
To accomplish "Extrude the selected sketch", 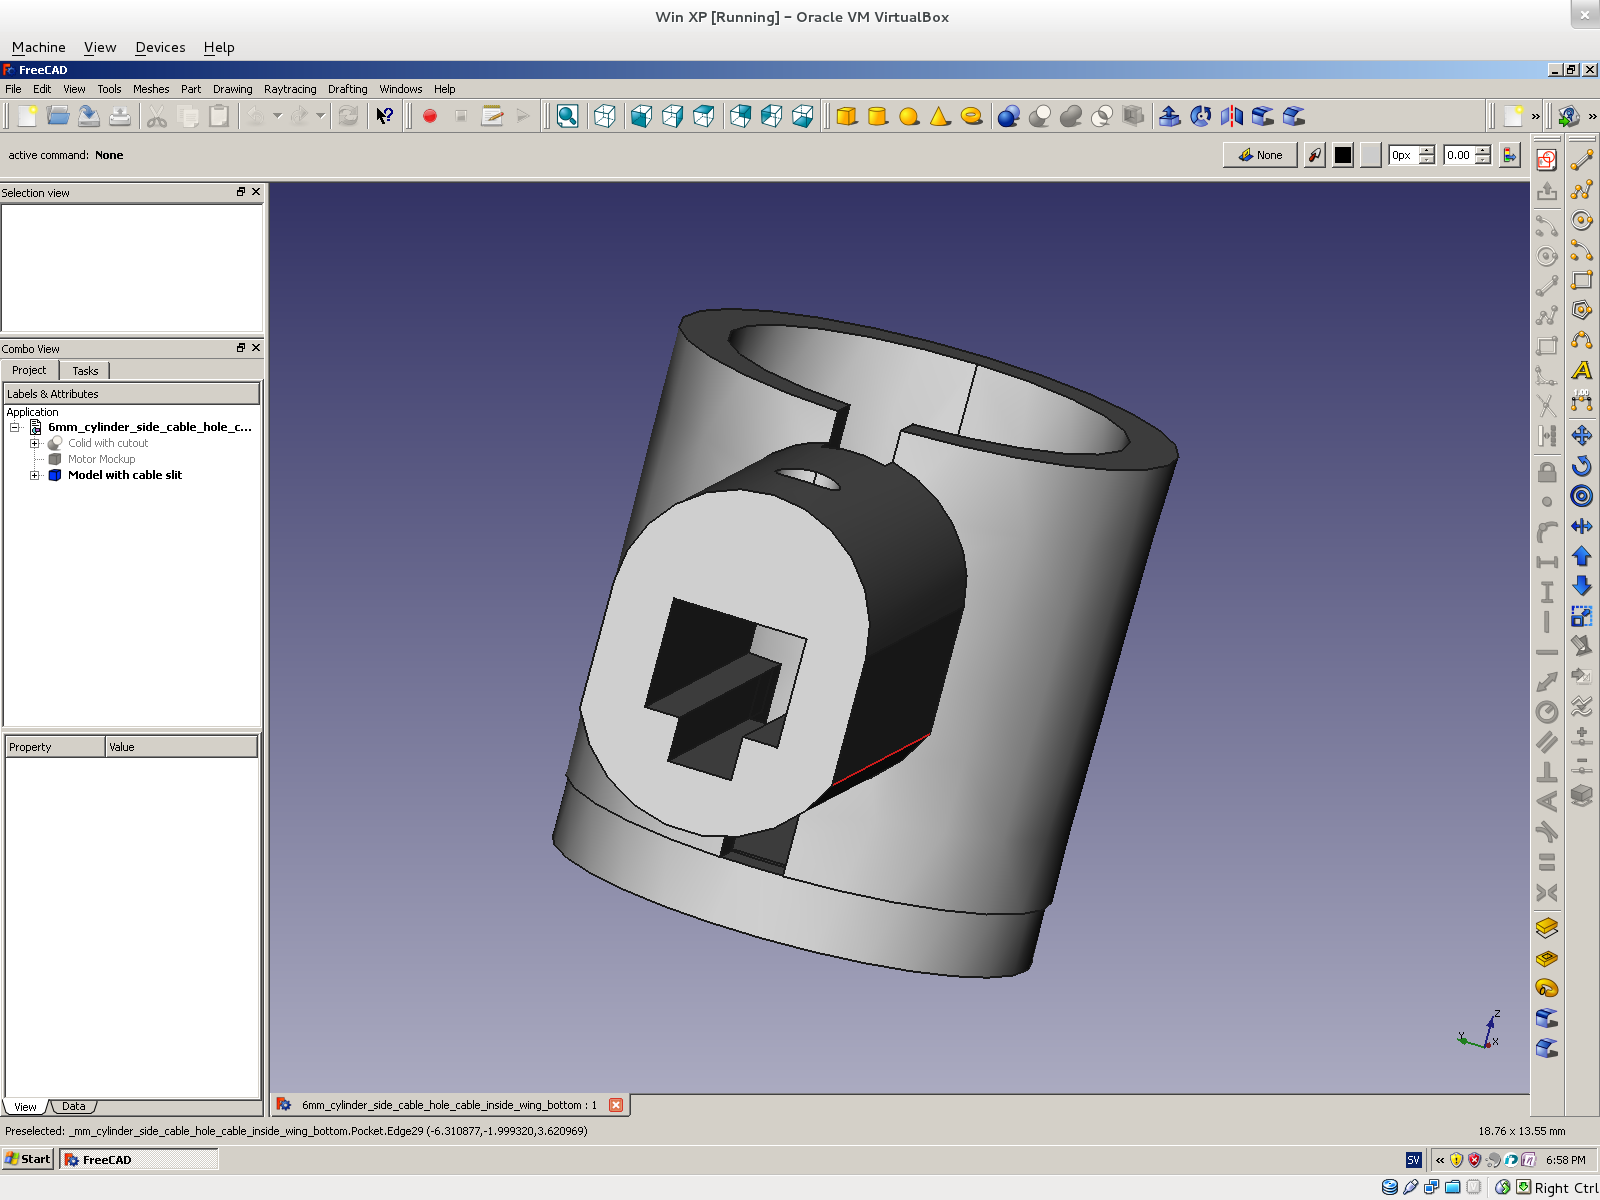I will [1170, 116].
